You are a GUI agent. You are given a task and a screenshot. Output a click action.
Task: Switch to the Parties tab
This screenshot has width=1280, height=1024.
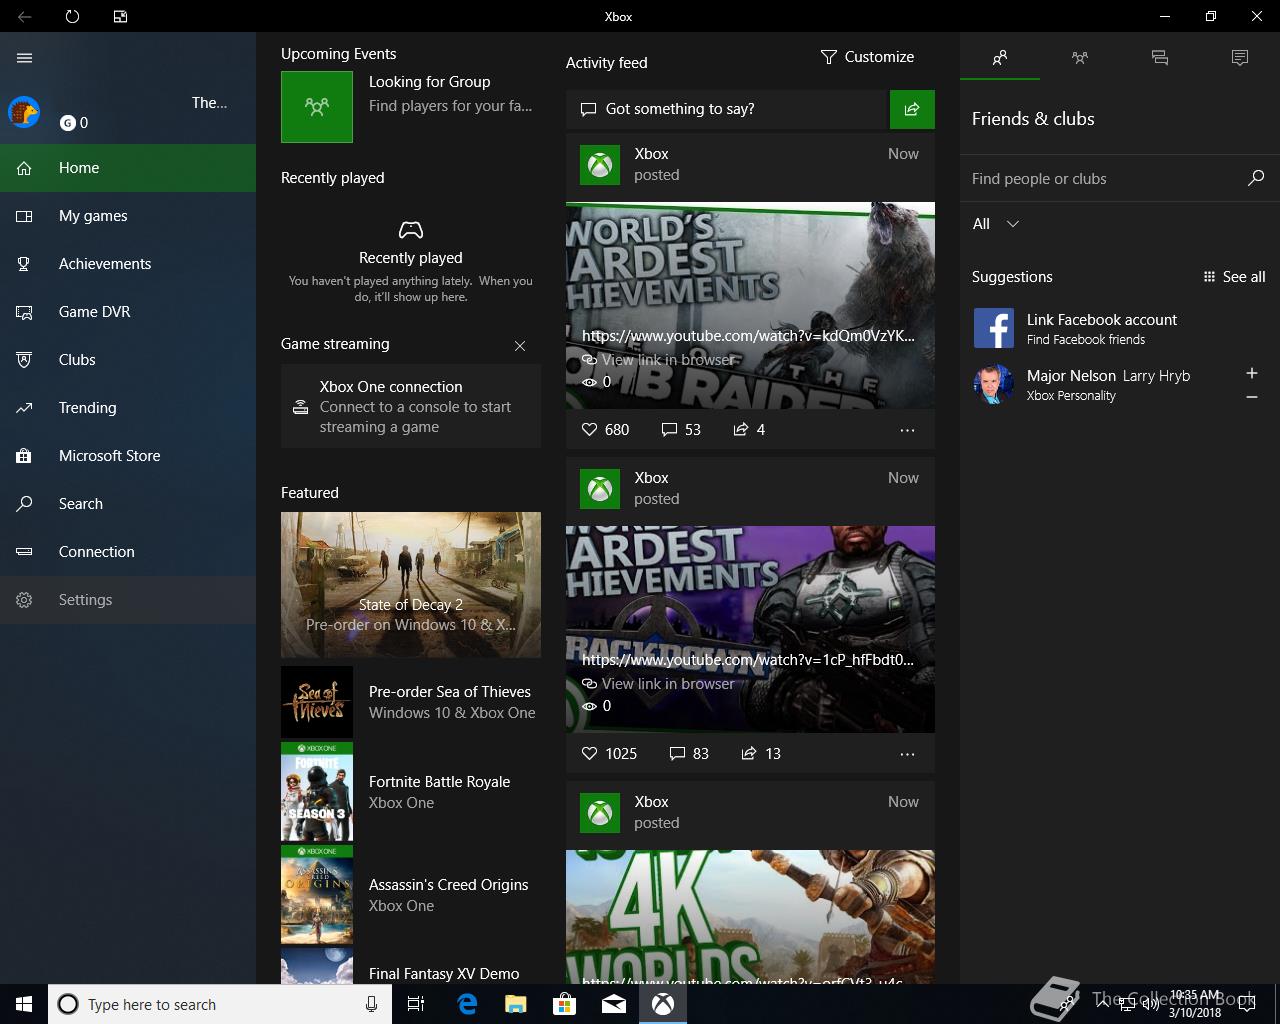coord(1080,58)
